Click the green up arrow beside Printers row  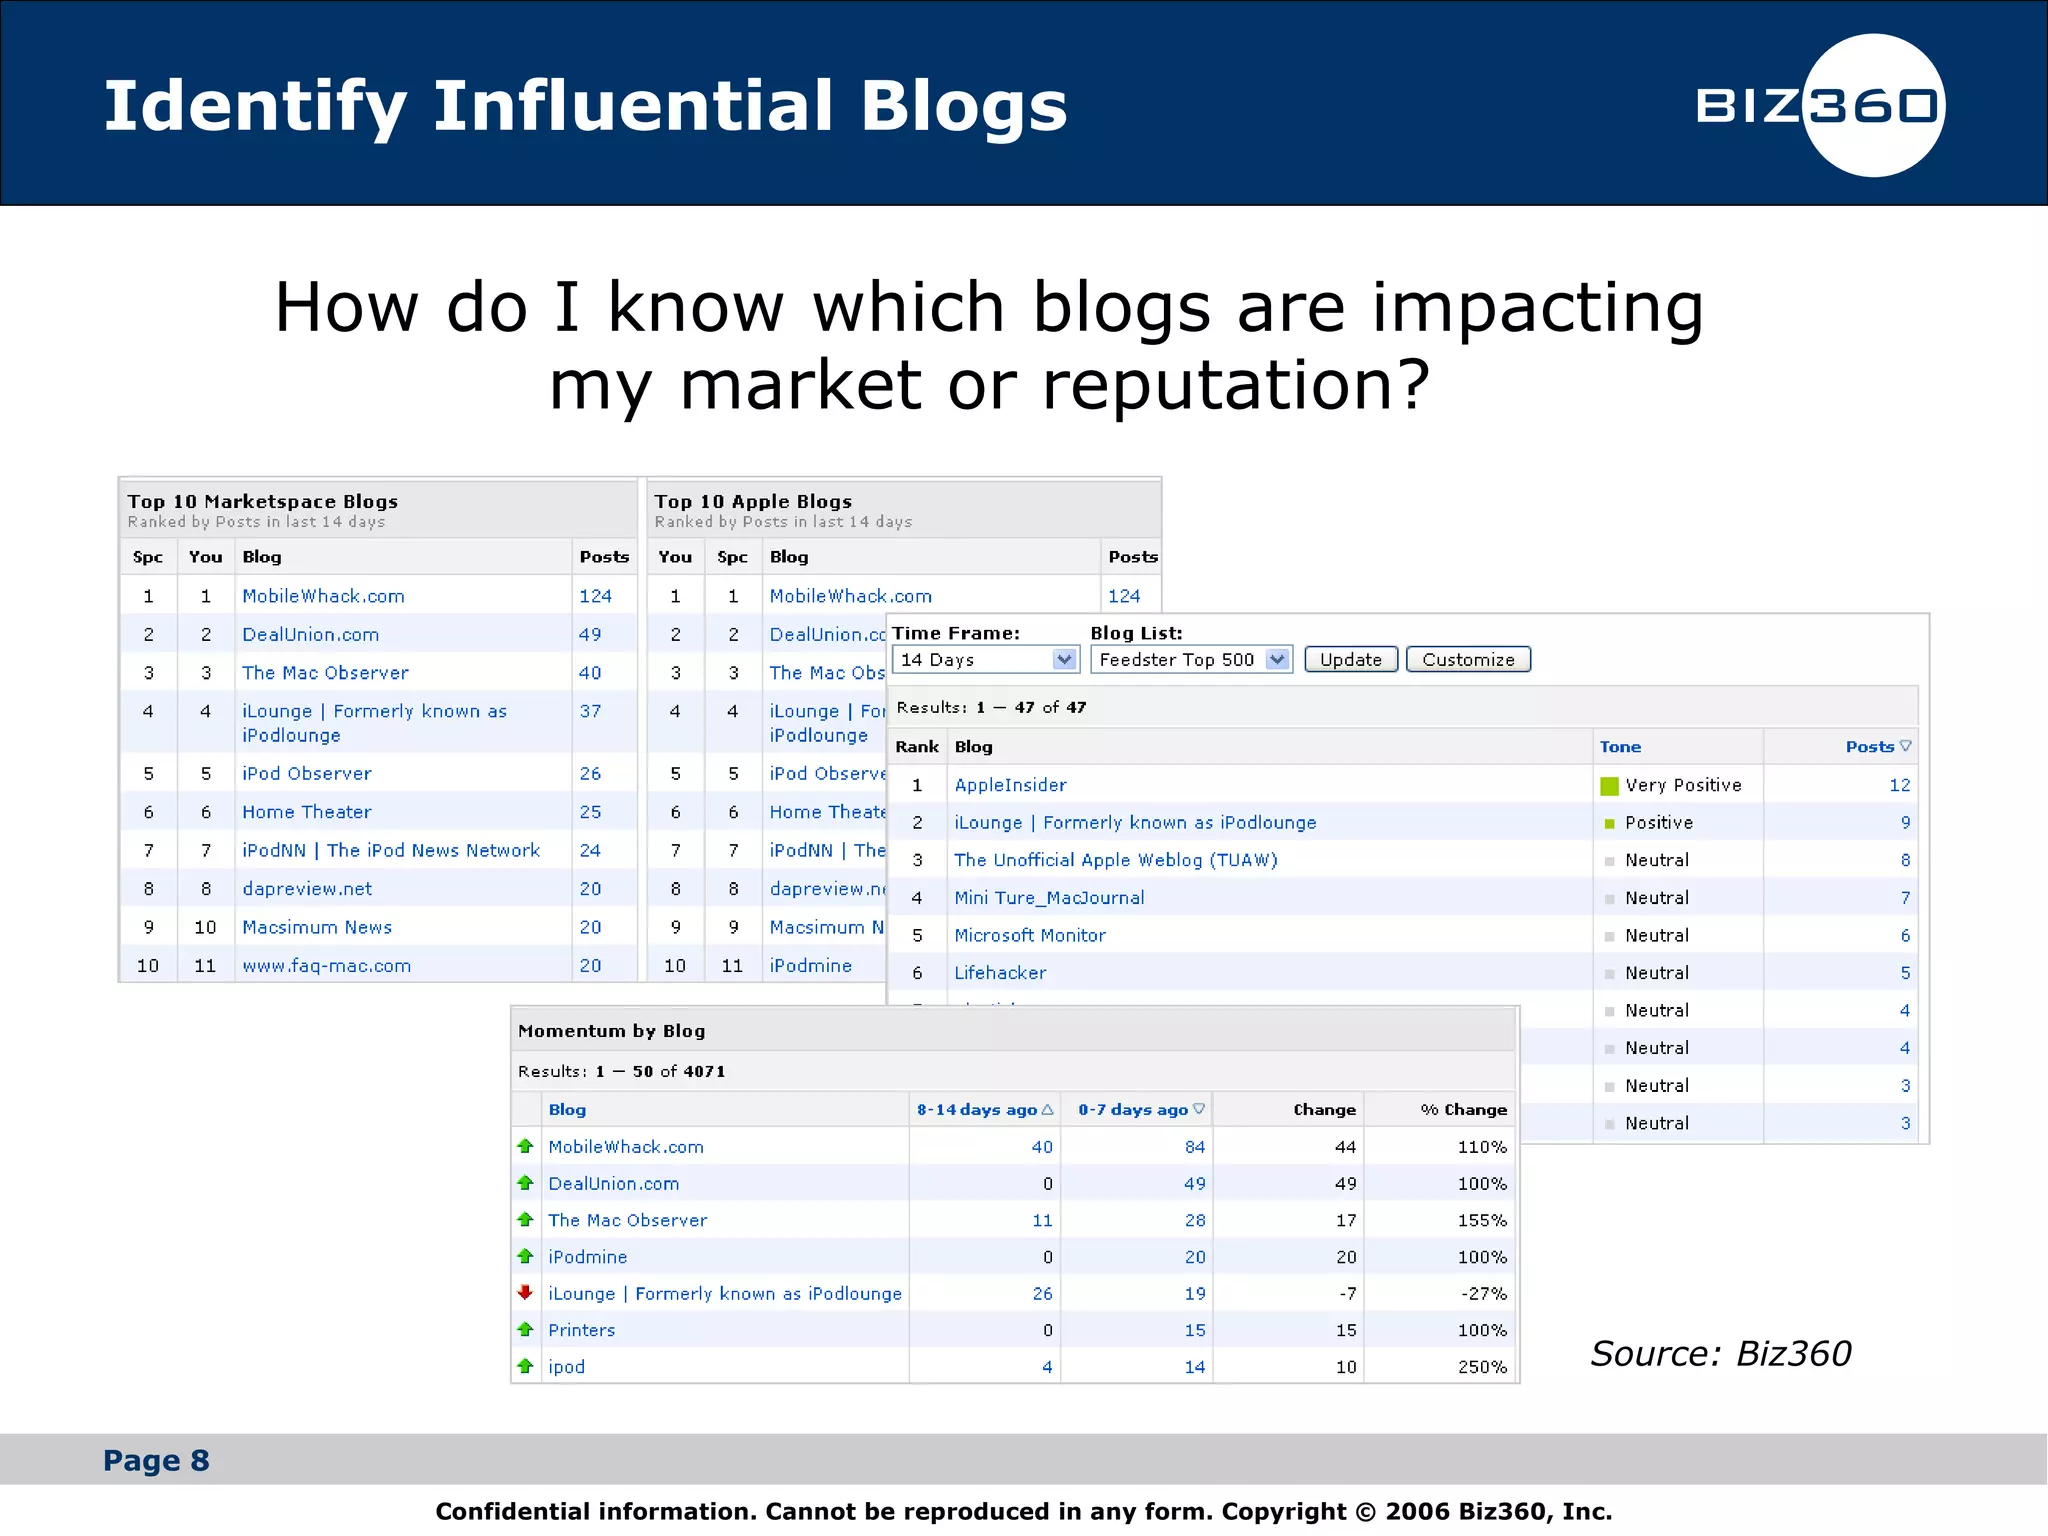pyautogui.click(x=525, y=1329)
